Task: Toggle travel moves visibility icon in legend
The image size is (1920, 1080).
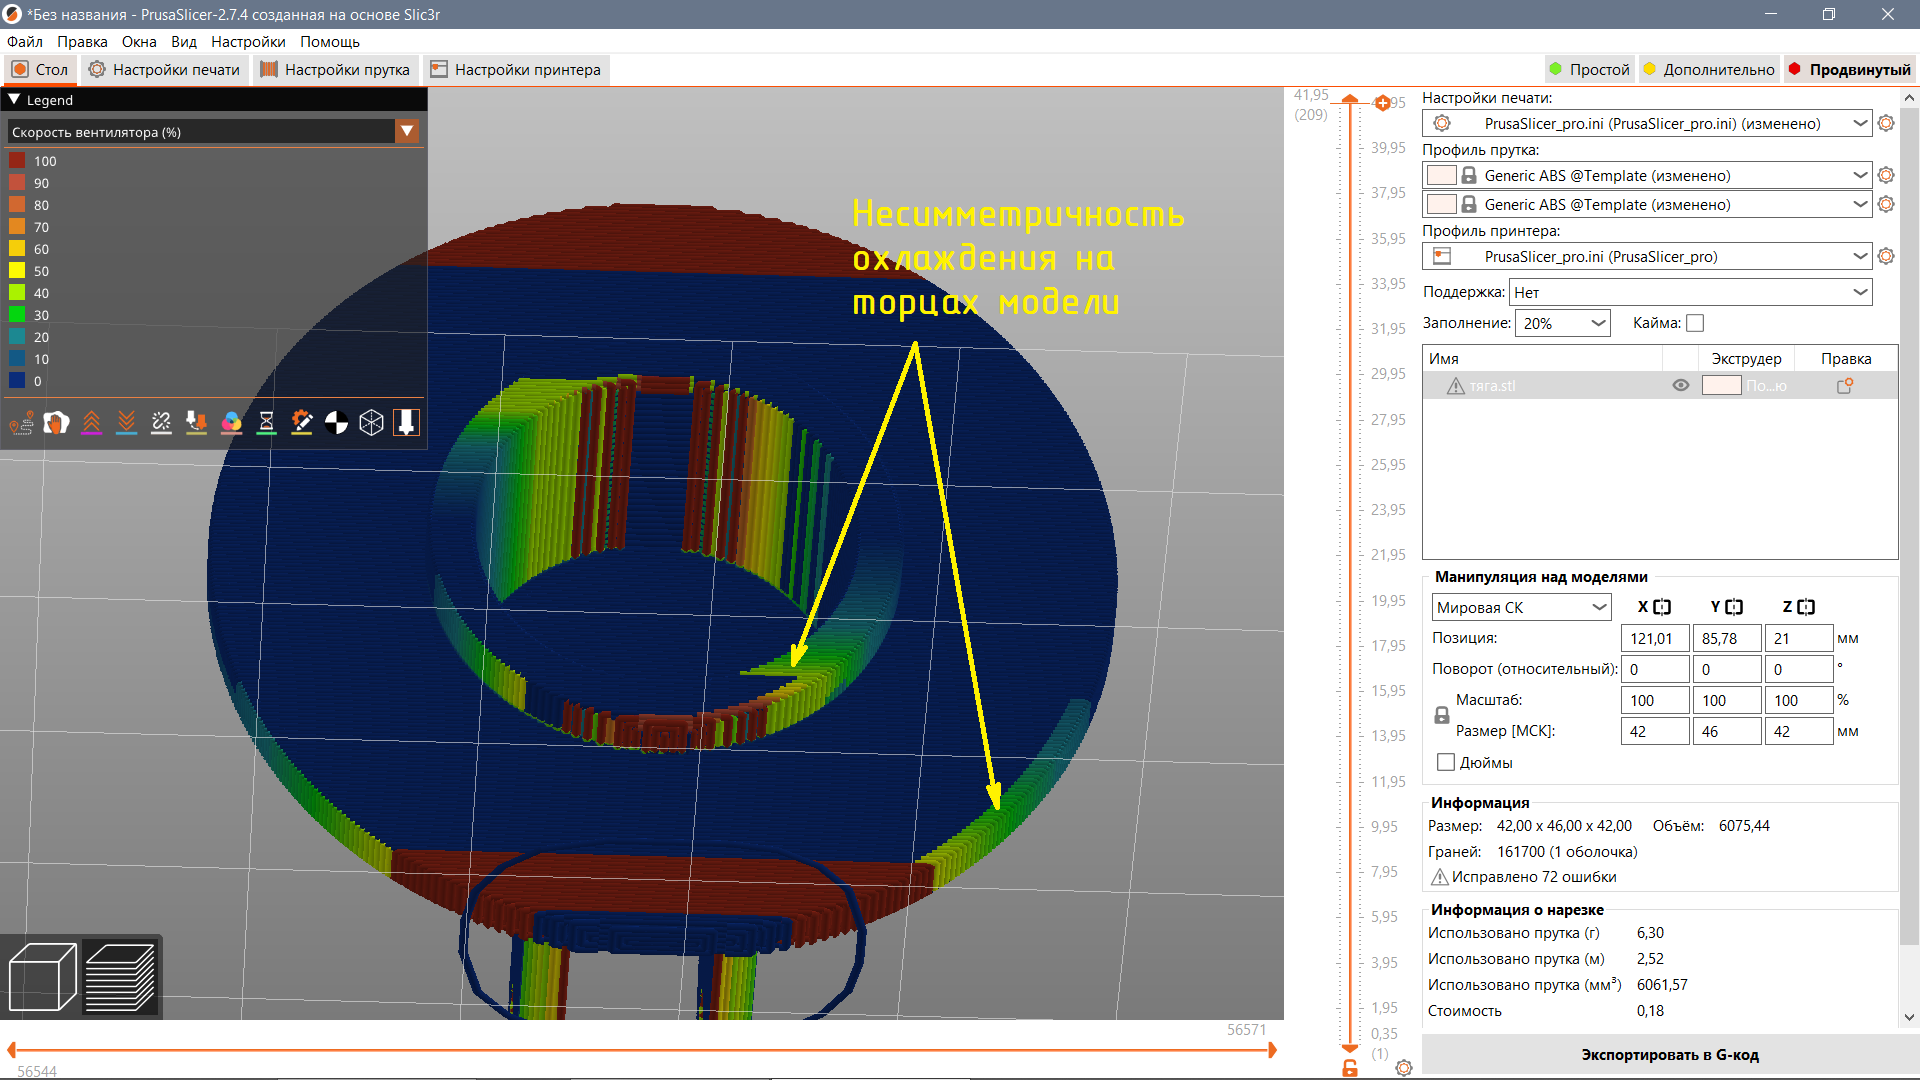Action: tap(22, 423)
